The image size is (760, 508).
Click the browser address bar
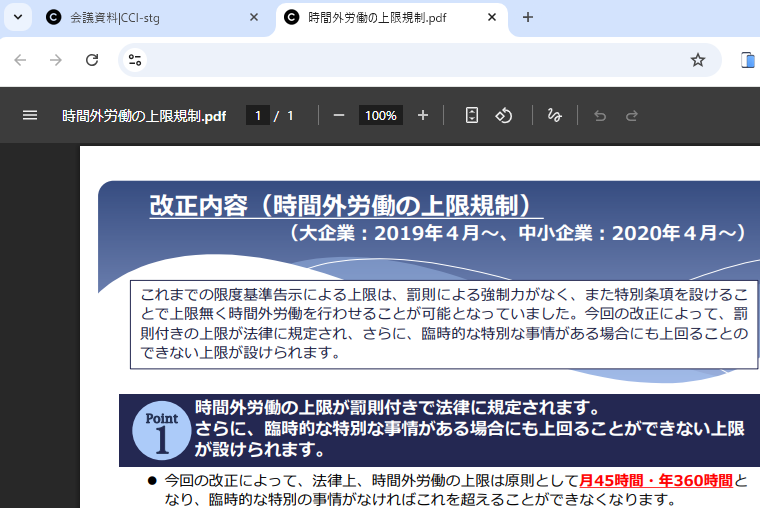[x=420, y=60]
